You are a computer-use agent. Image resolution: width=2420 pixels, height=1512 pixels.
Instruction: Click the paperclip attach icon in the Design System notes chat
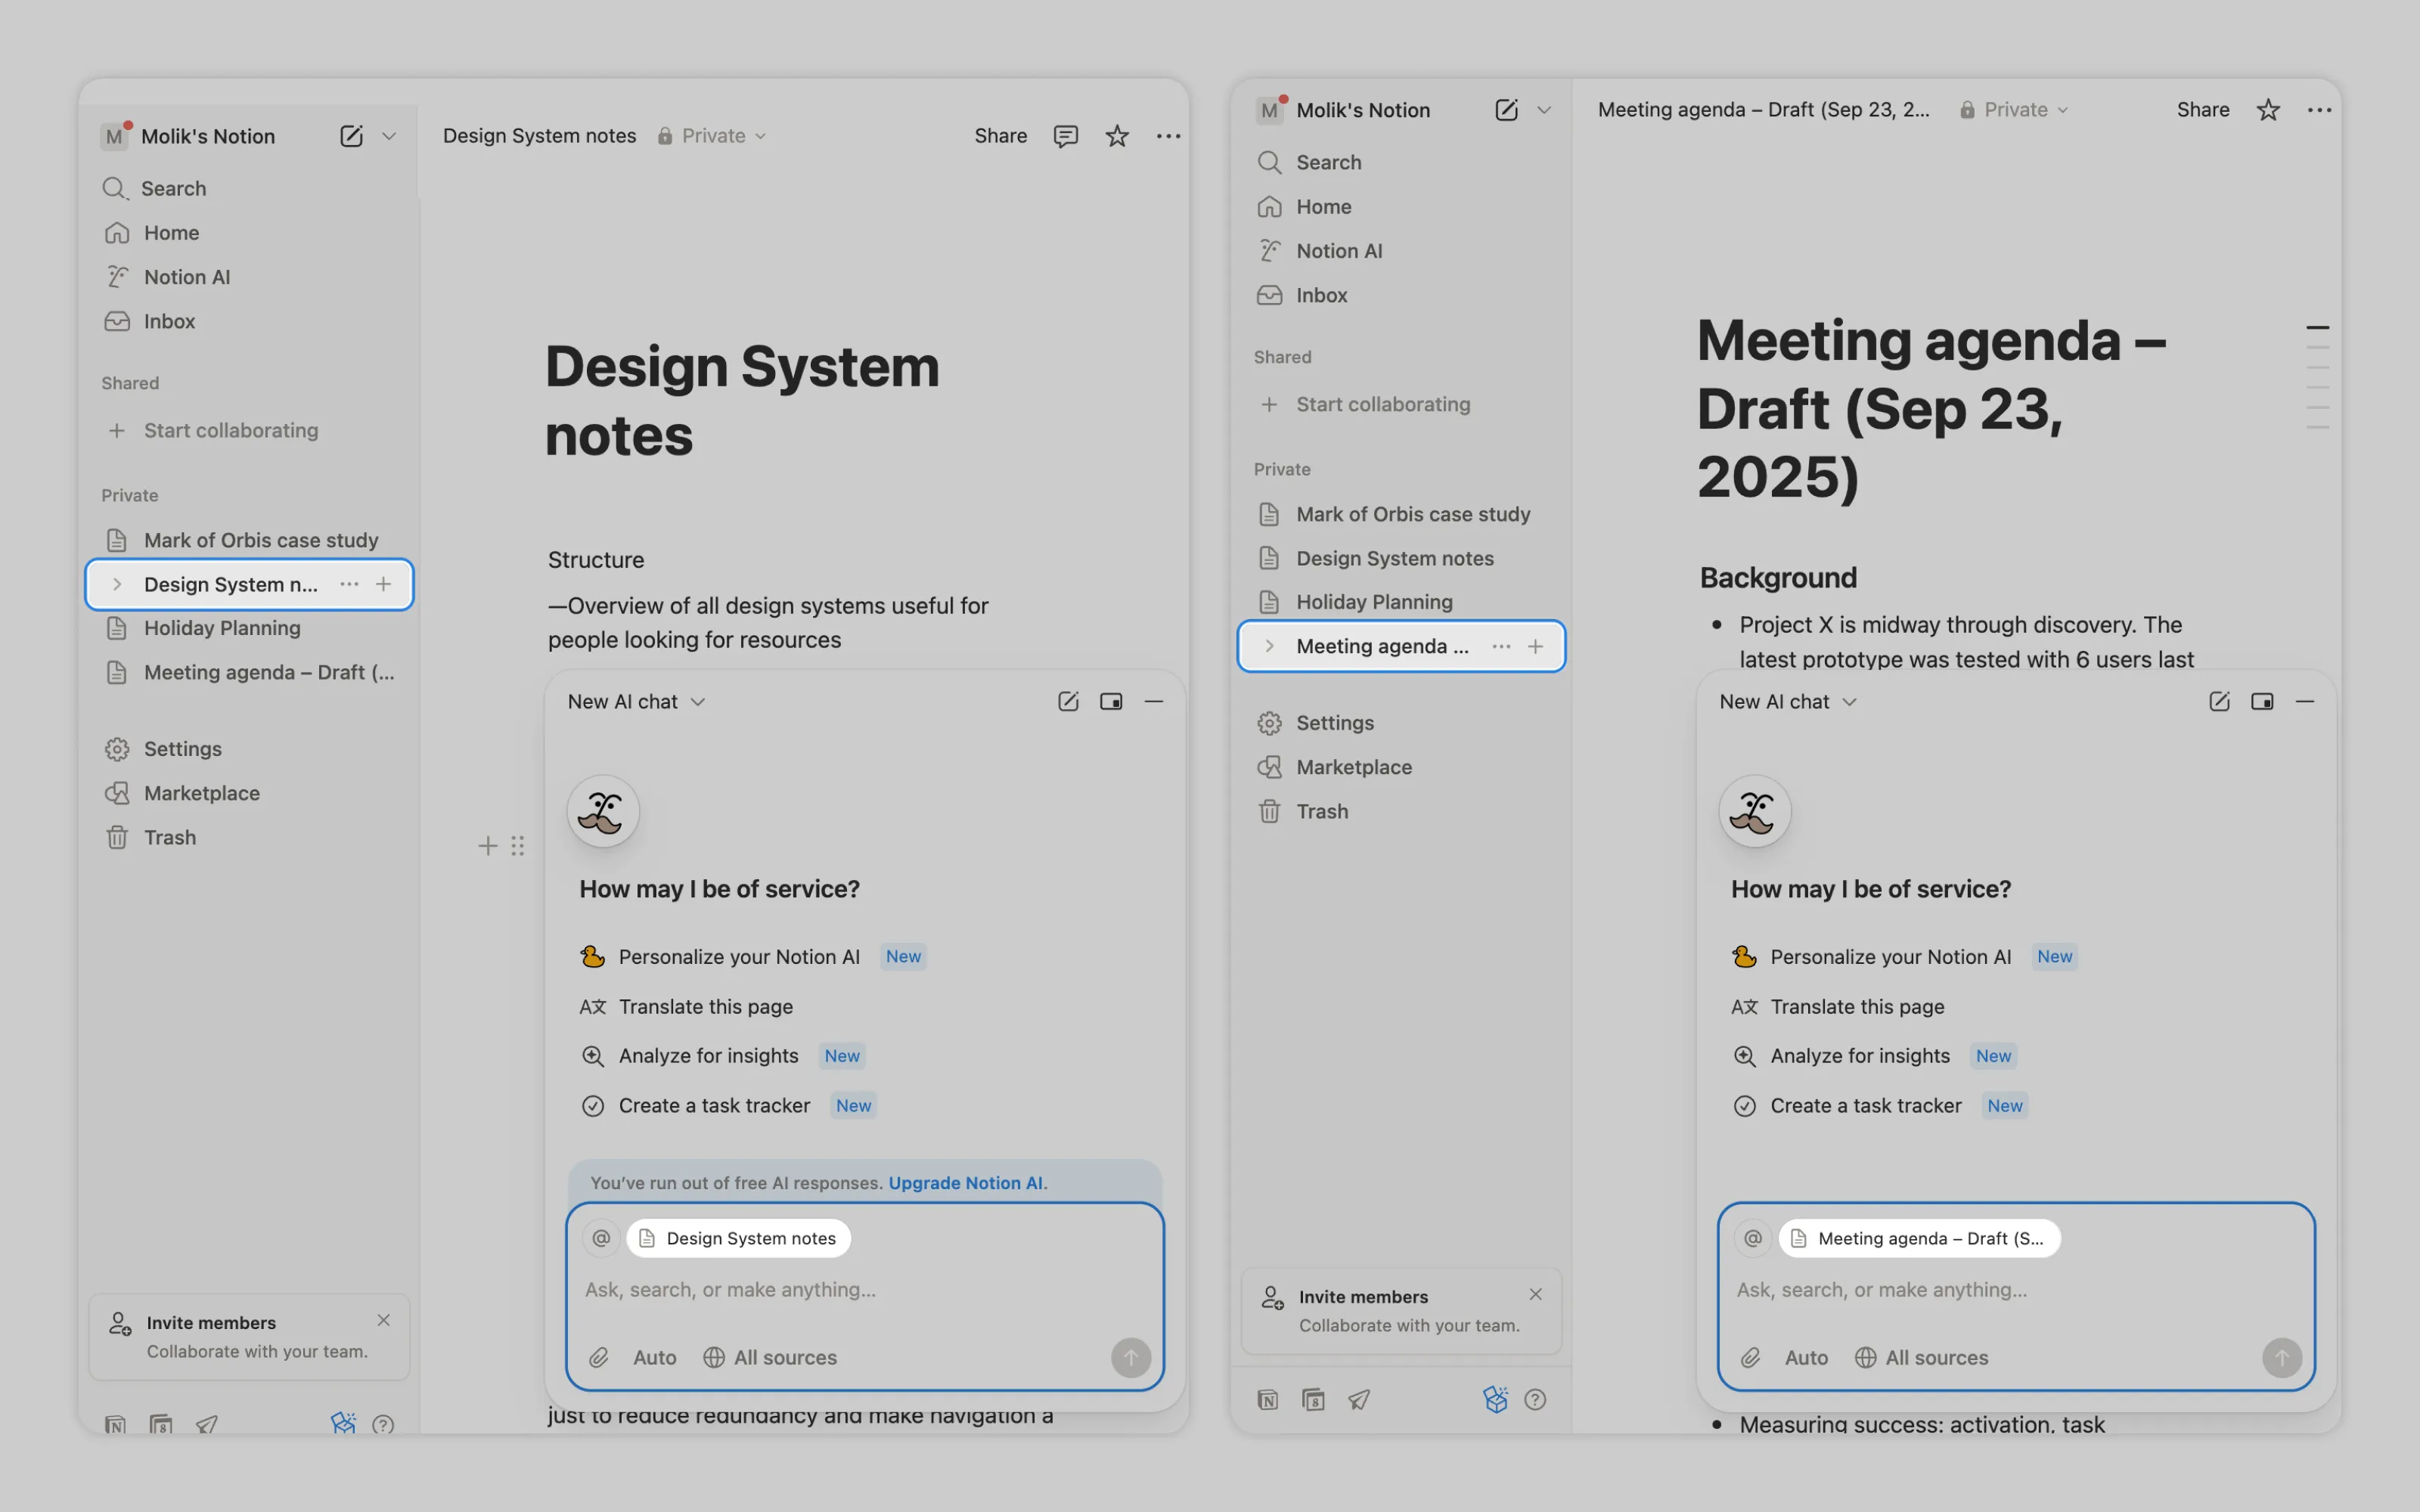[x=599, y=1357]
